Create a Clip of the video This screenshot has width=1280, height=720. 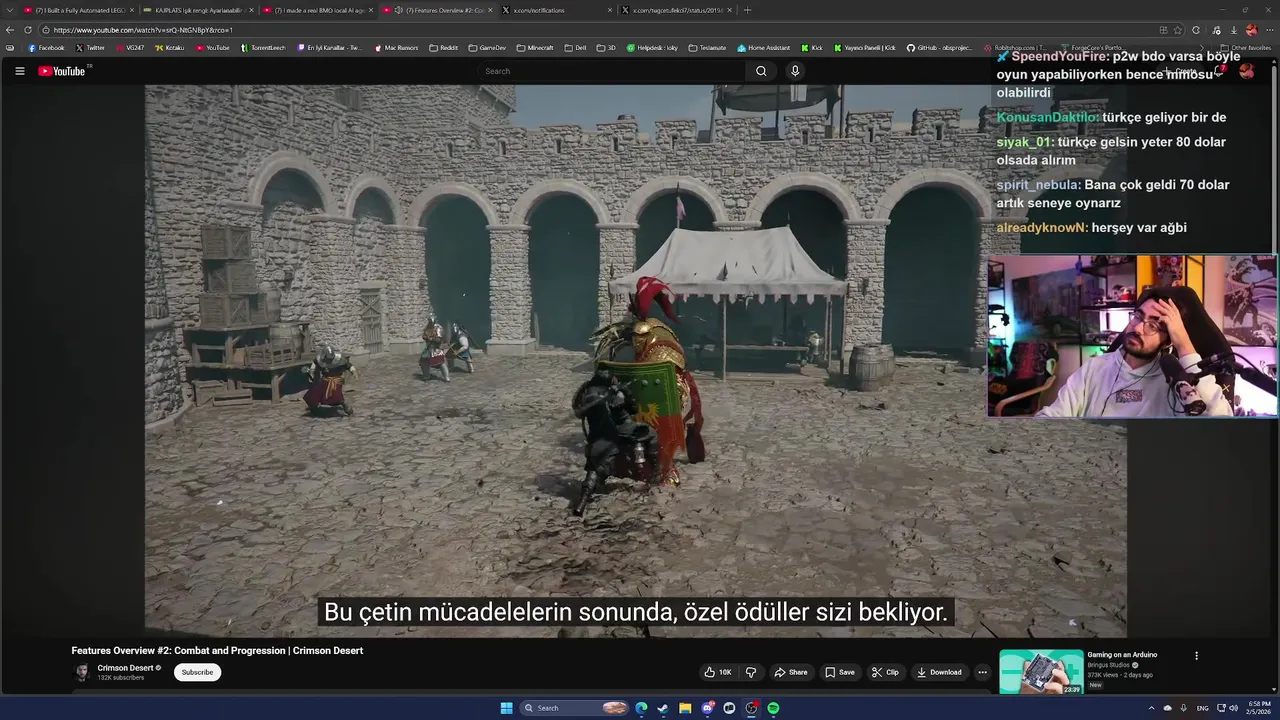885,672
